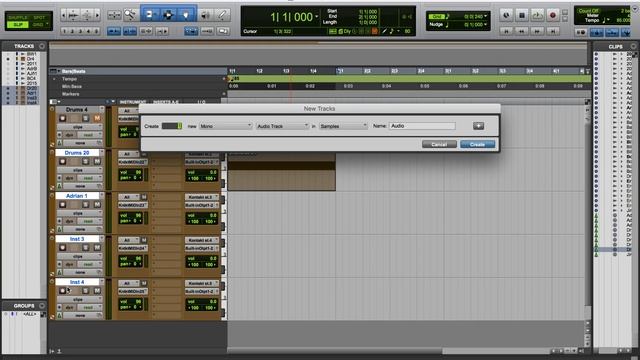Select Slip edit mode
Viewport: 640px width, 360px height.
pyautogui.click(x=18, y=25)
